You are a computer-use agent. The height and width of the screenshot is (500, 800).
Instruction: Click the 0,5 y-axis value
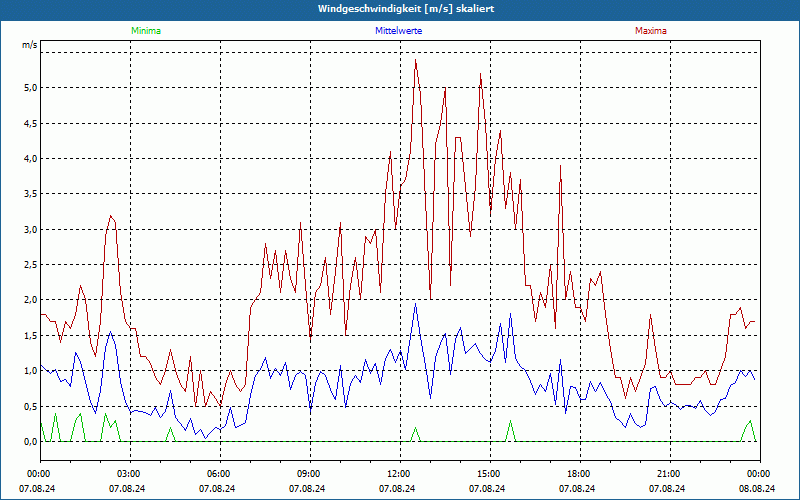31,407
